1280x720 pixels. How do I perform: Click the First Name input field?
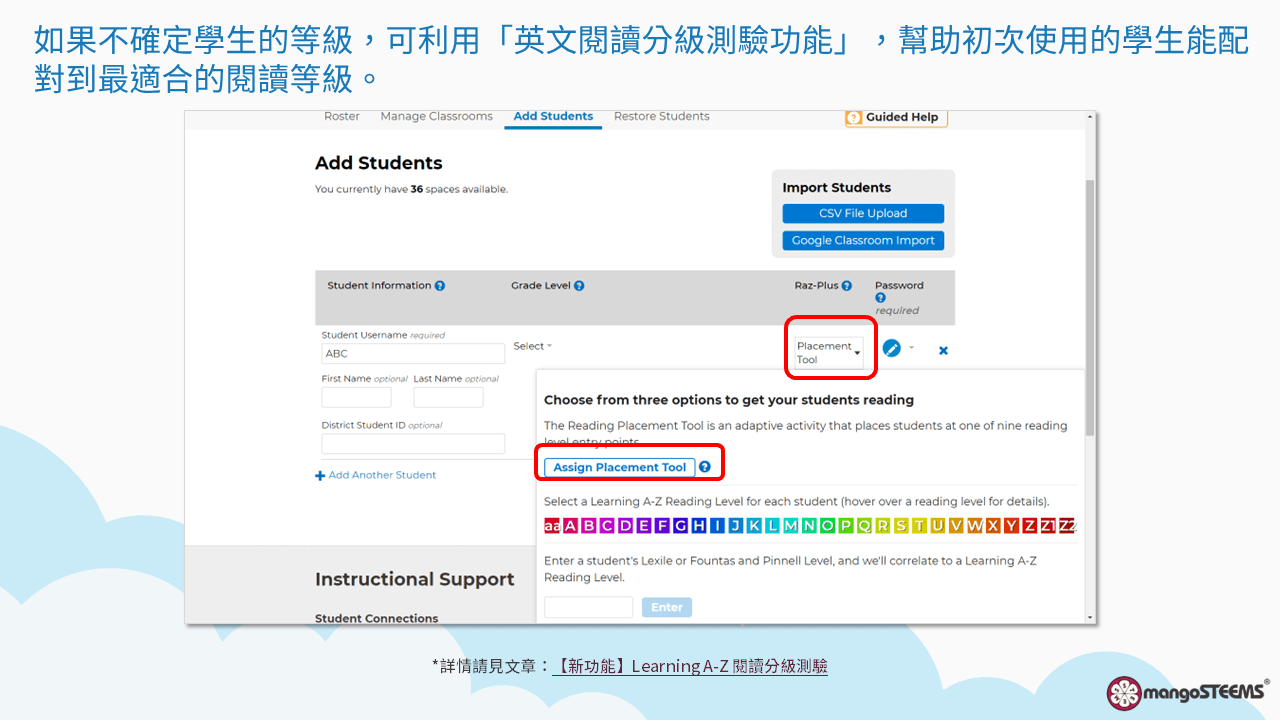point(357,398)
